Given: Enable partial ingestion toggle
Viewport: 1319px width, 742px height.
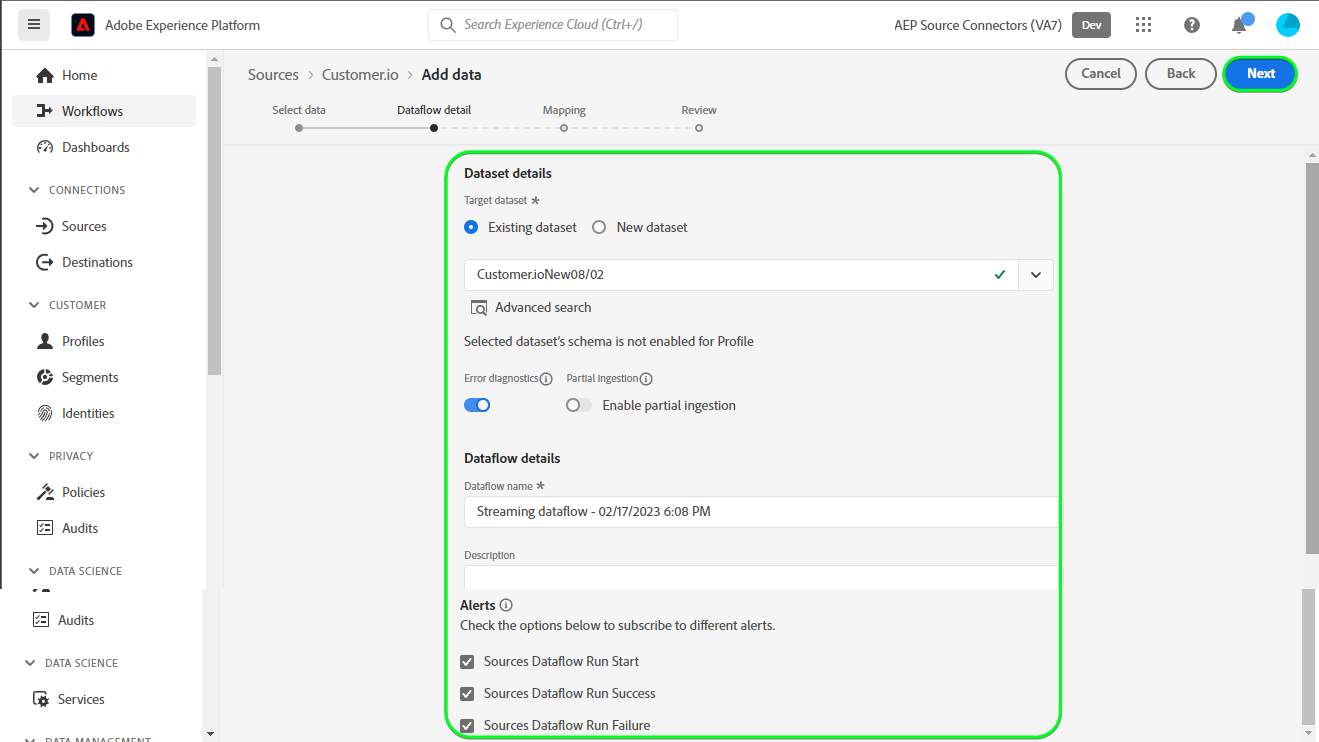Looking at the screenshot, I should [x=578, y=405].
